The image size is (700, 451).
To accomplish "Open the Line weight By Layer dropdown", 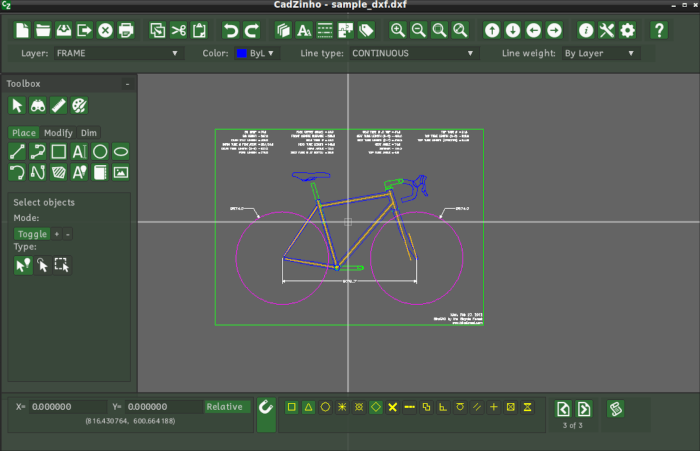I will 599,53.
